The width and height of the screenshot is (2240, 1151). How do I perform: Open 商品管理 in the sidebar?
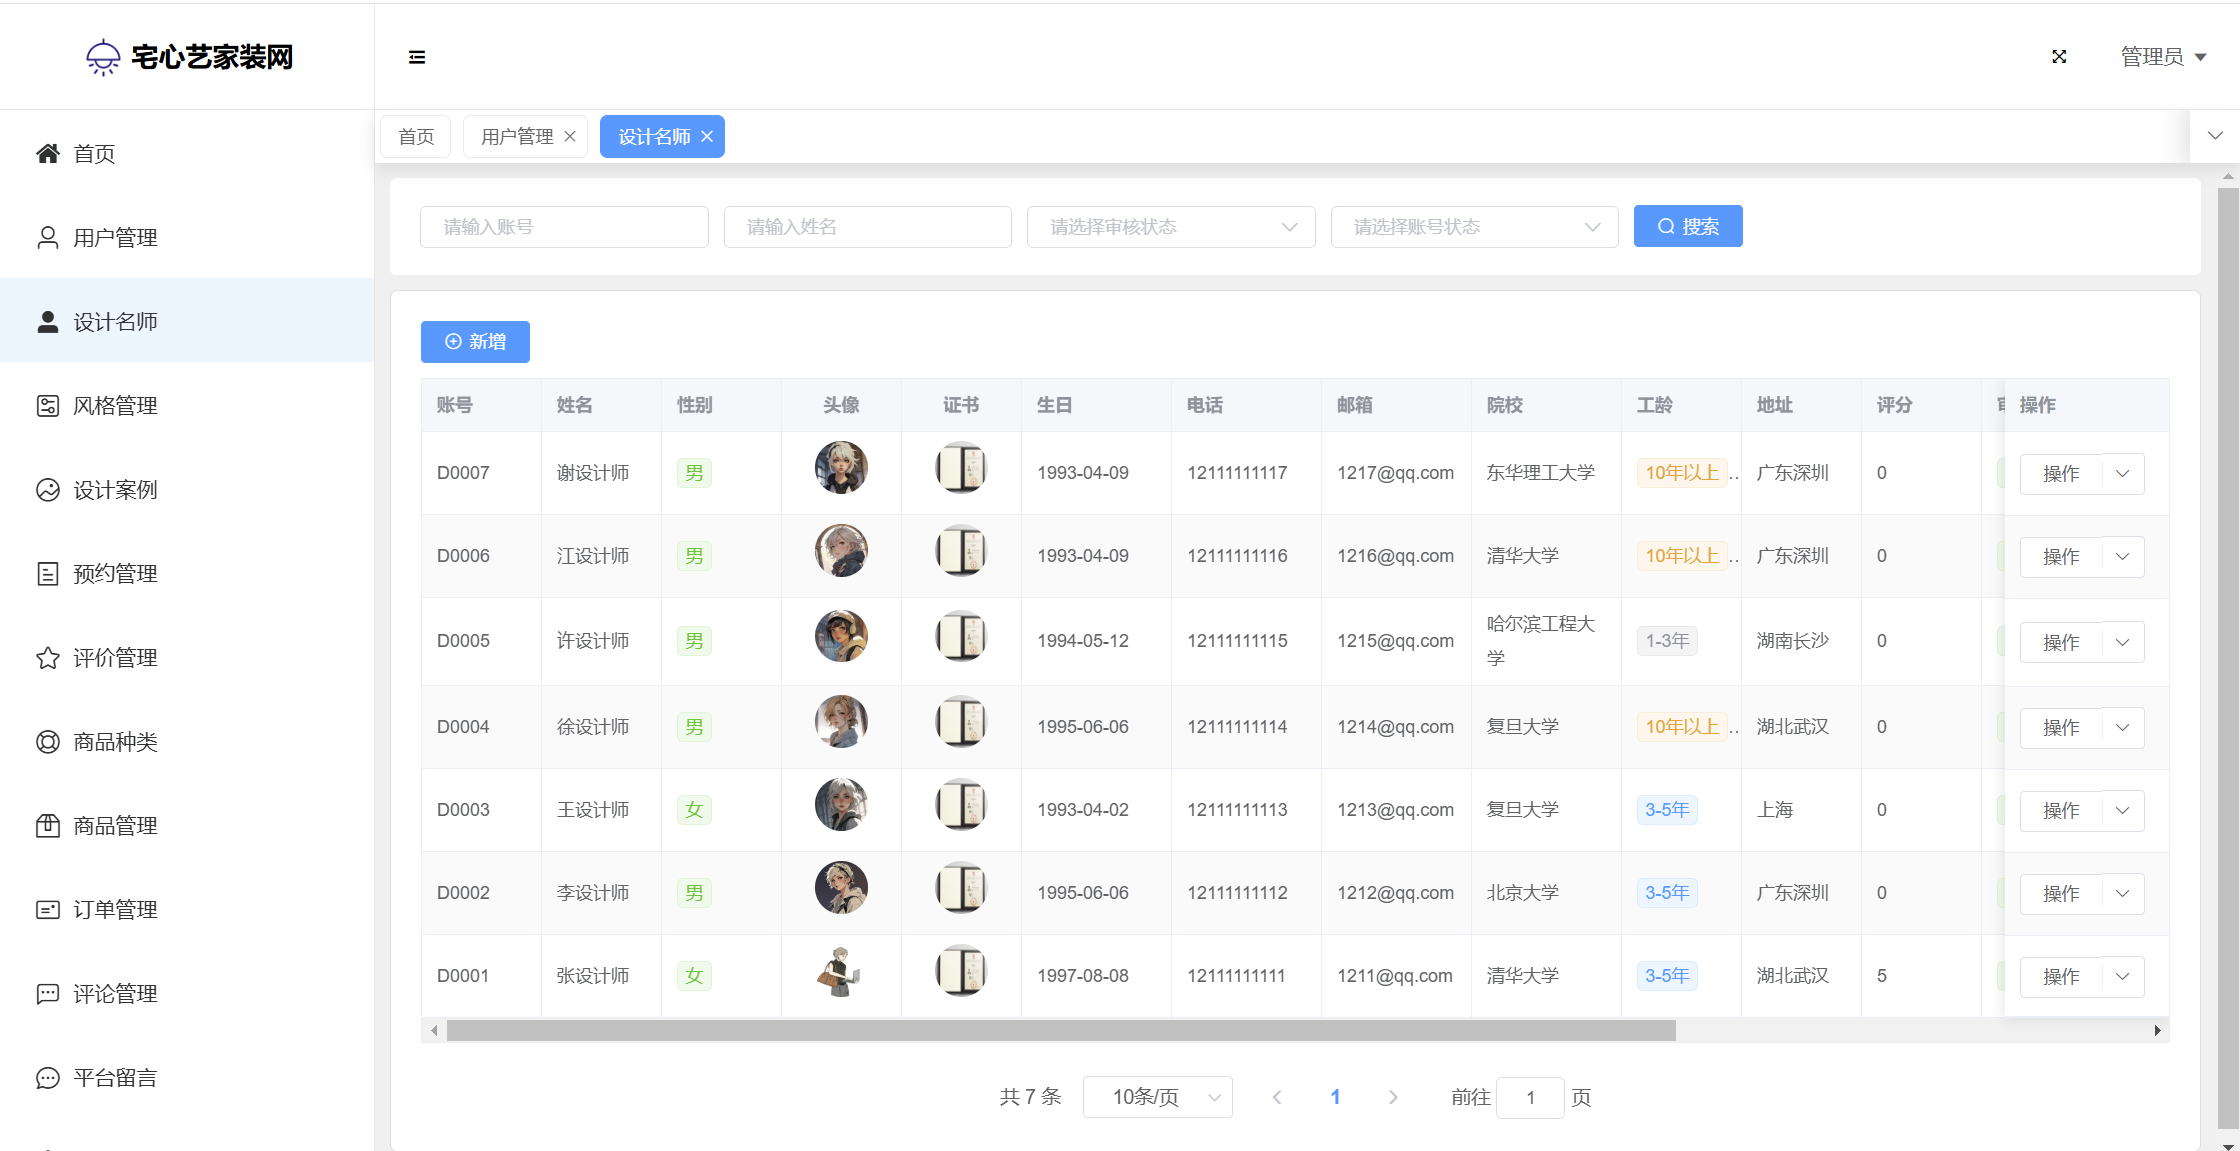point(115,826)
